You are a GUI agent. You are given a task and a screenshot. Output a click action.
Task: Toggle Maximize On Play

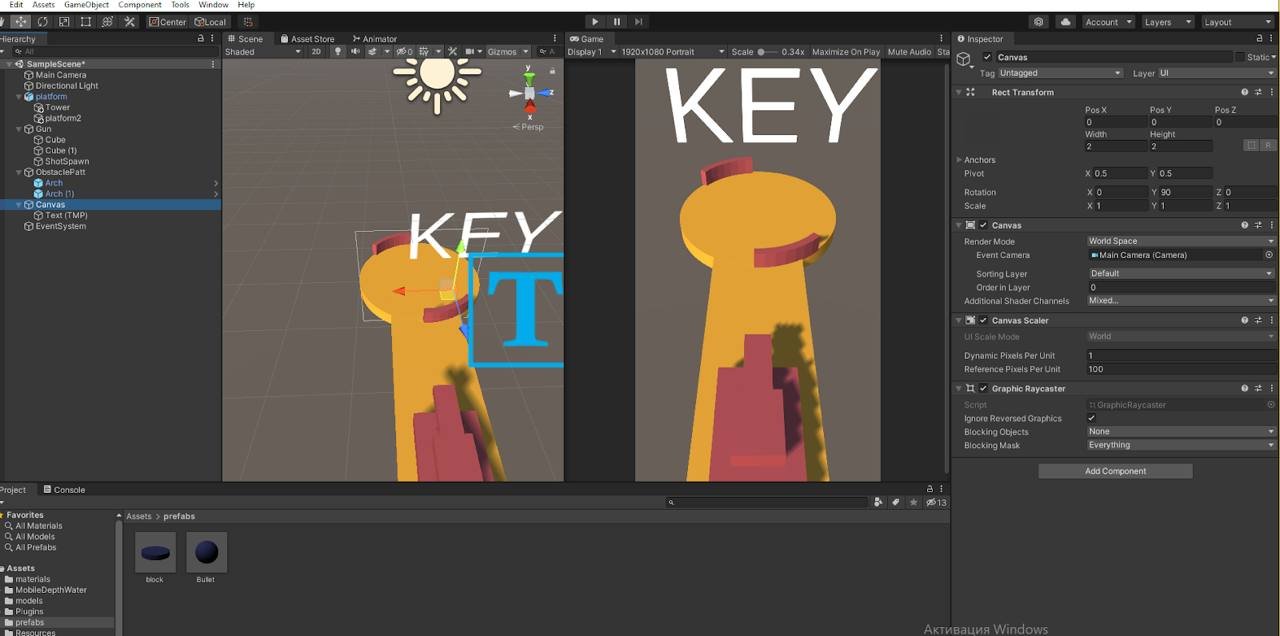(x=846, y=52)
